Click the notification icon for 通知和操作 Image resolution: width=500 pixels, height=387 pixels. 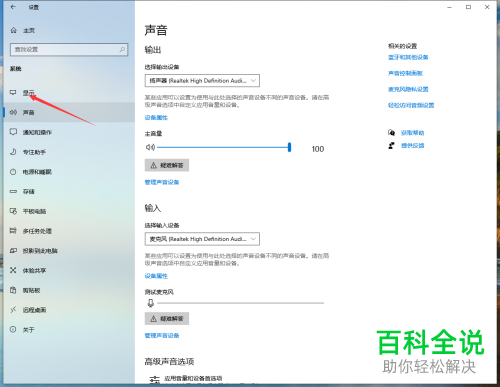(13, 132)
